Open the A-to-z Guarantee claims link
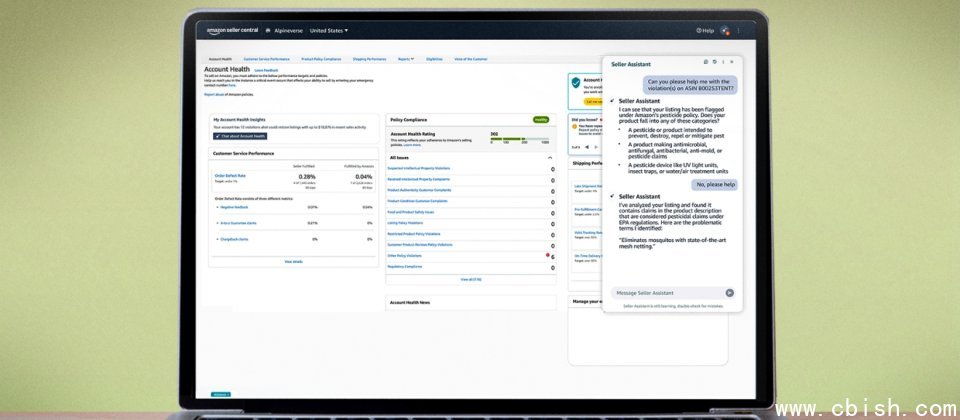 click(x=238, y=223)
